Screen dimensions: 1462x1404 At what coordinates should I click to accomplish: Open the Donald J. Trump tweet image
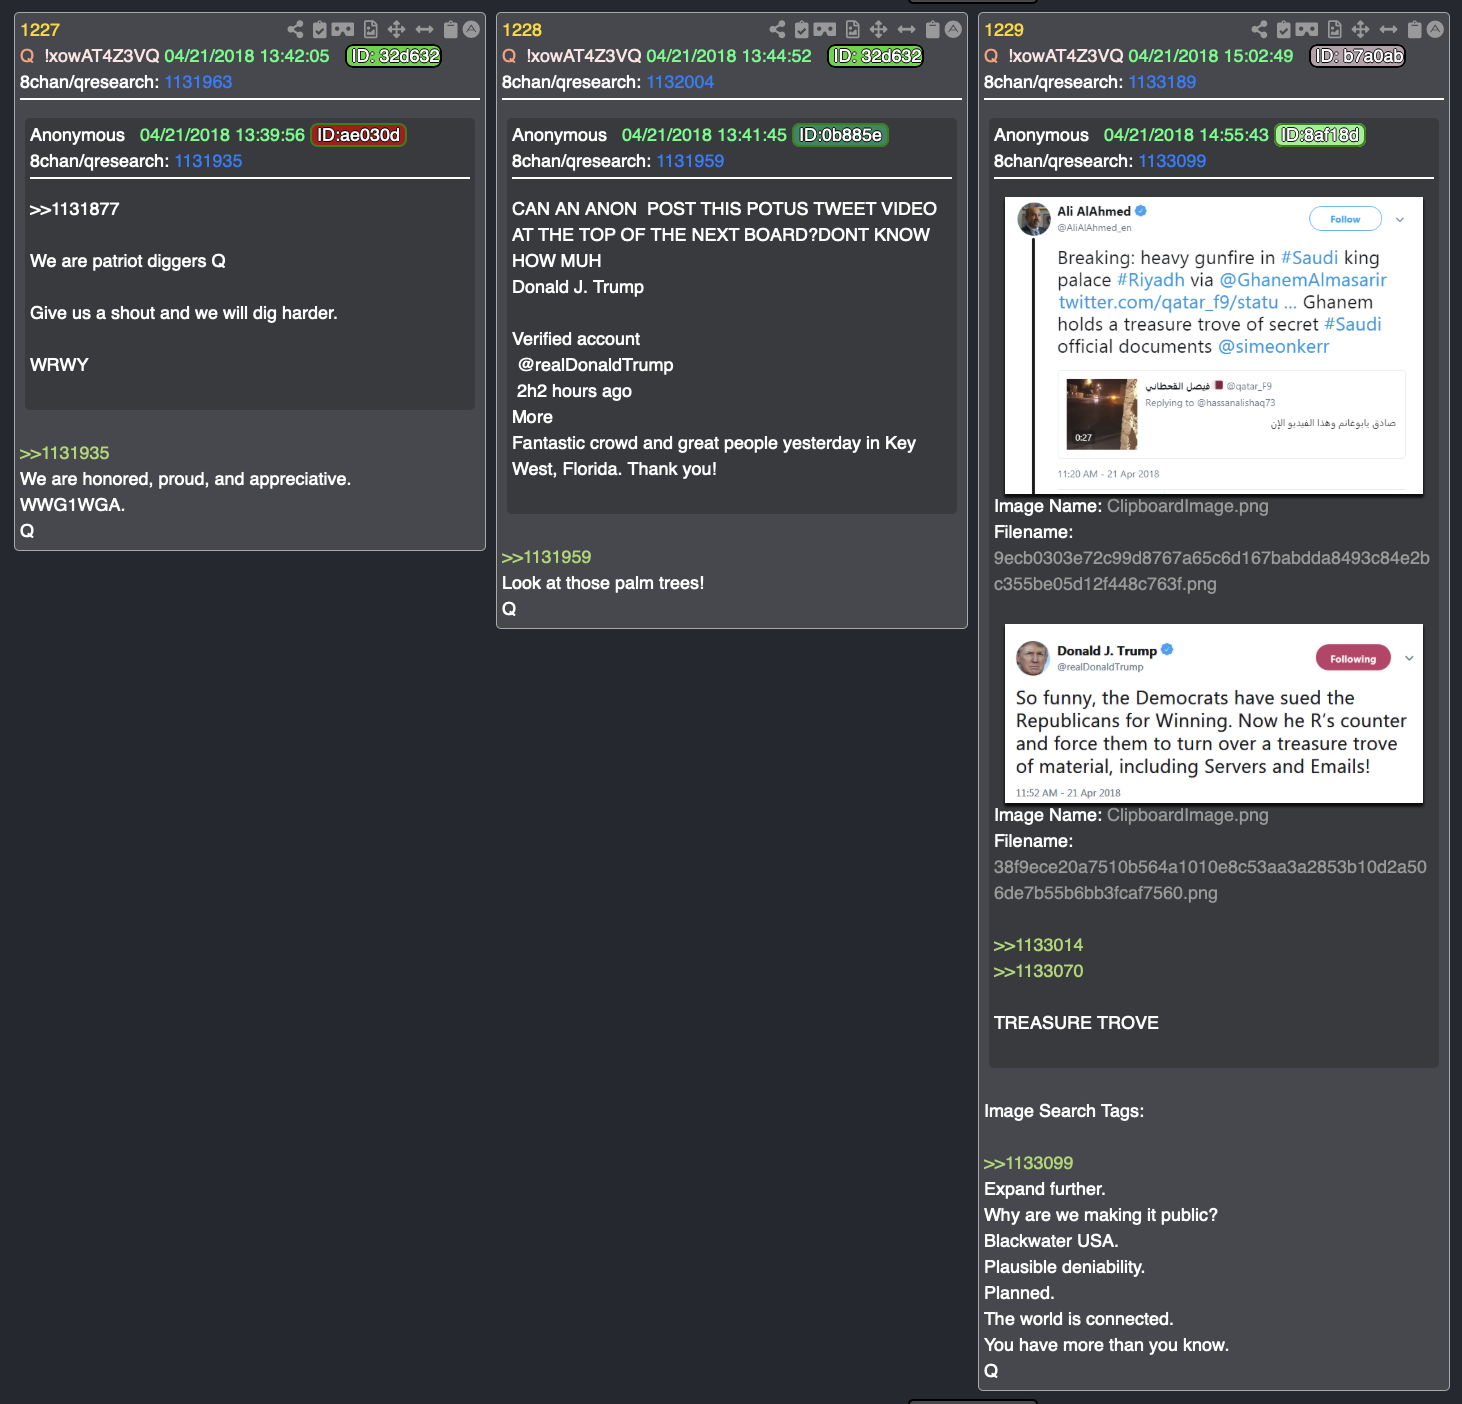1213,713
